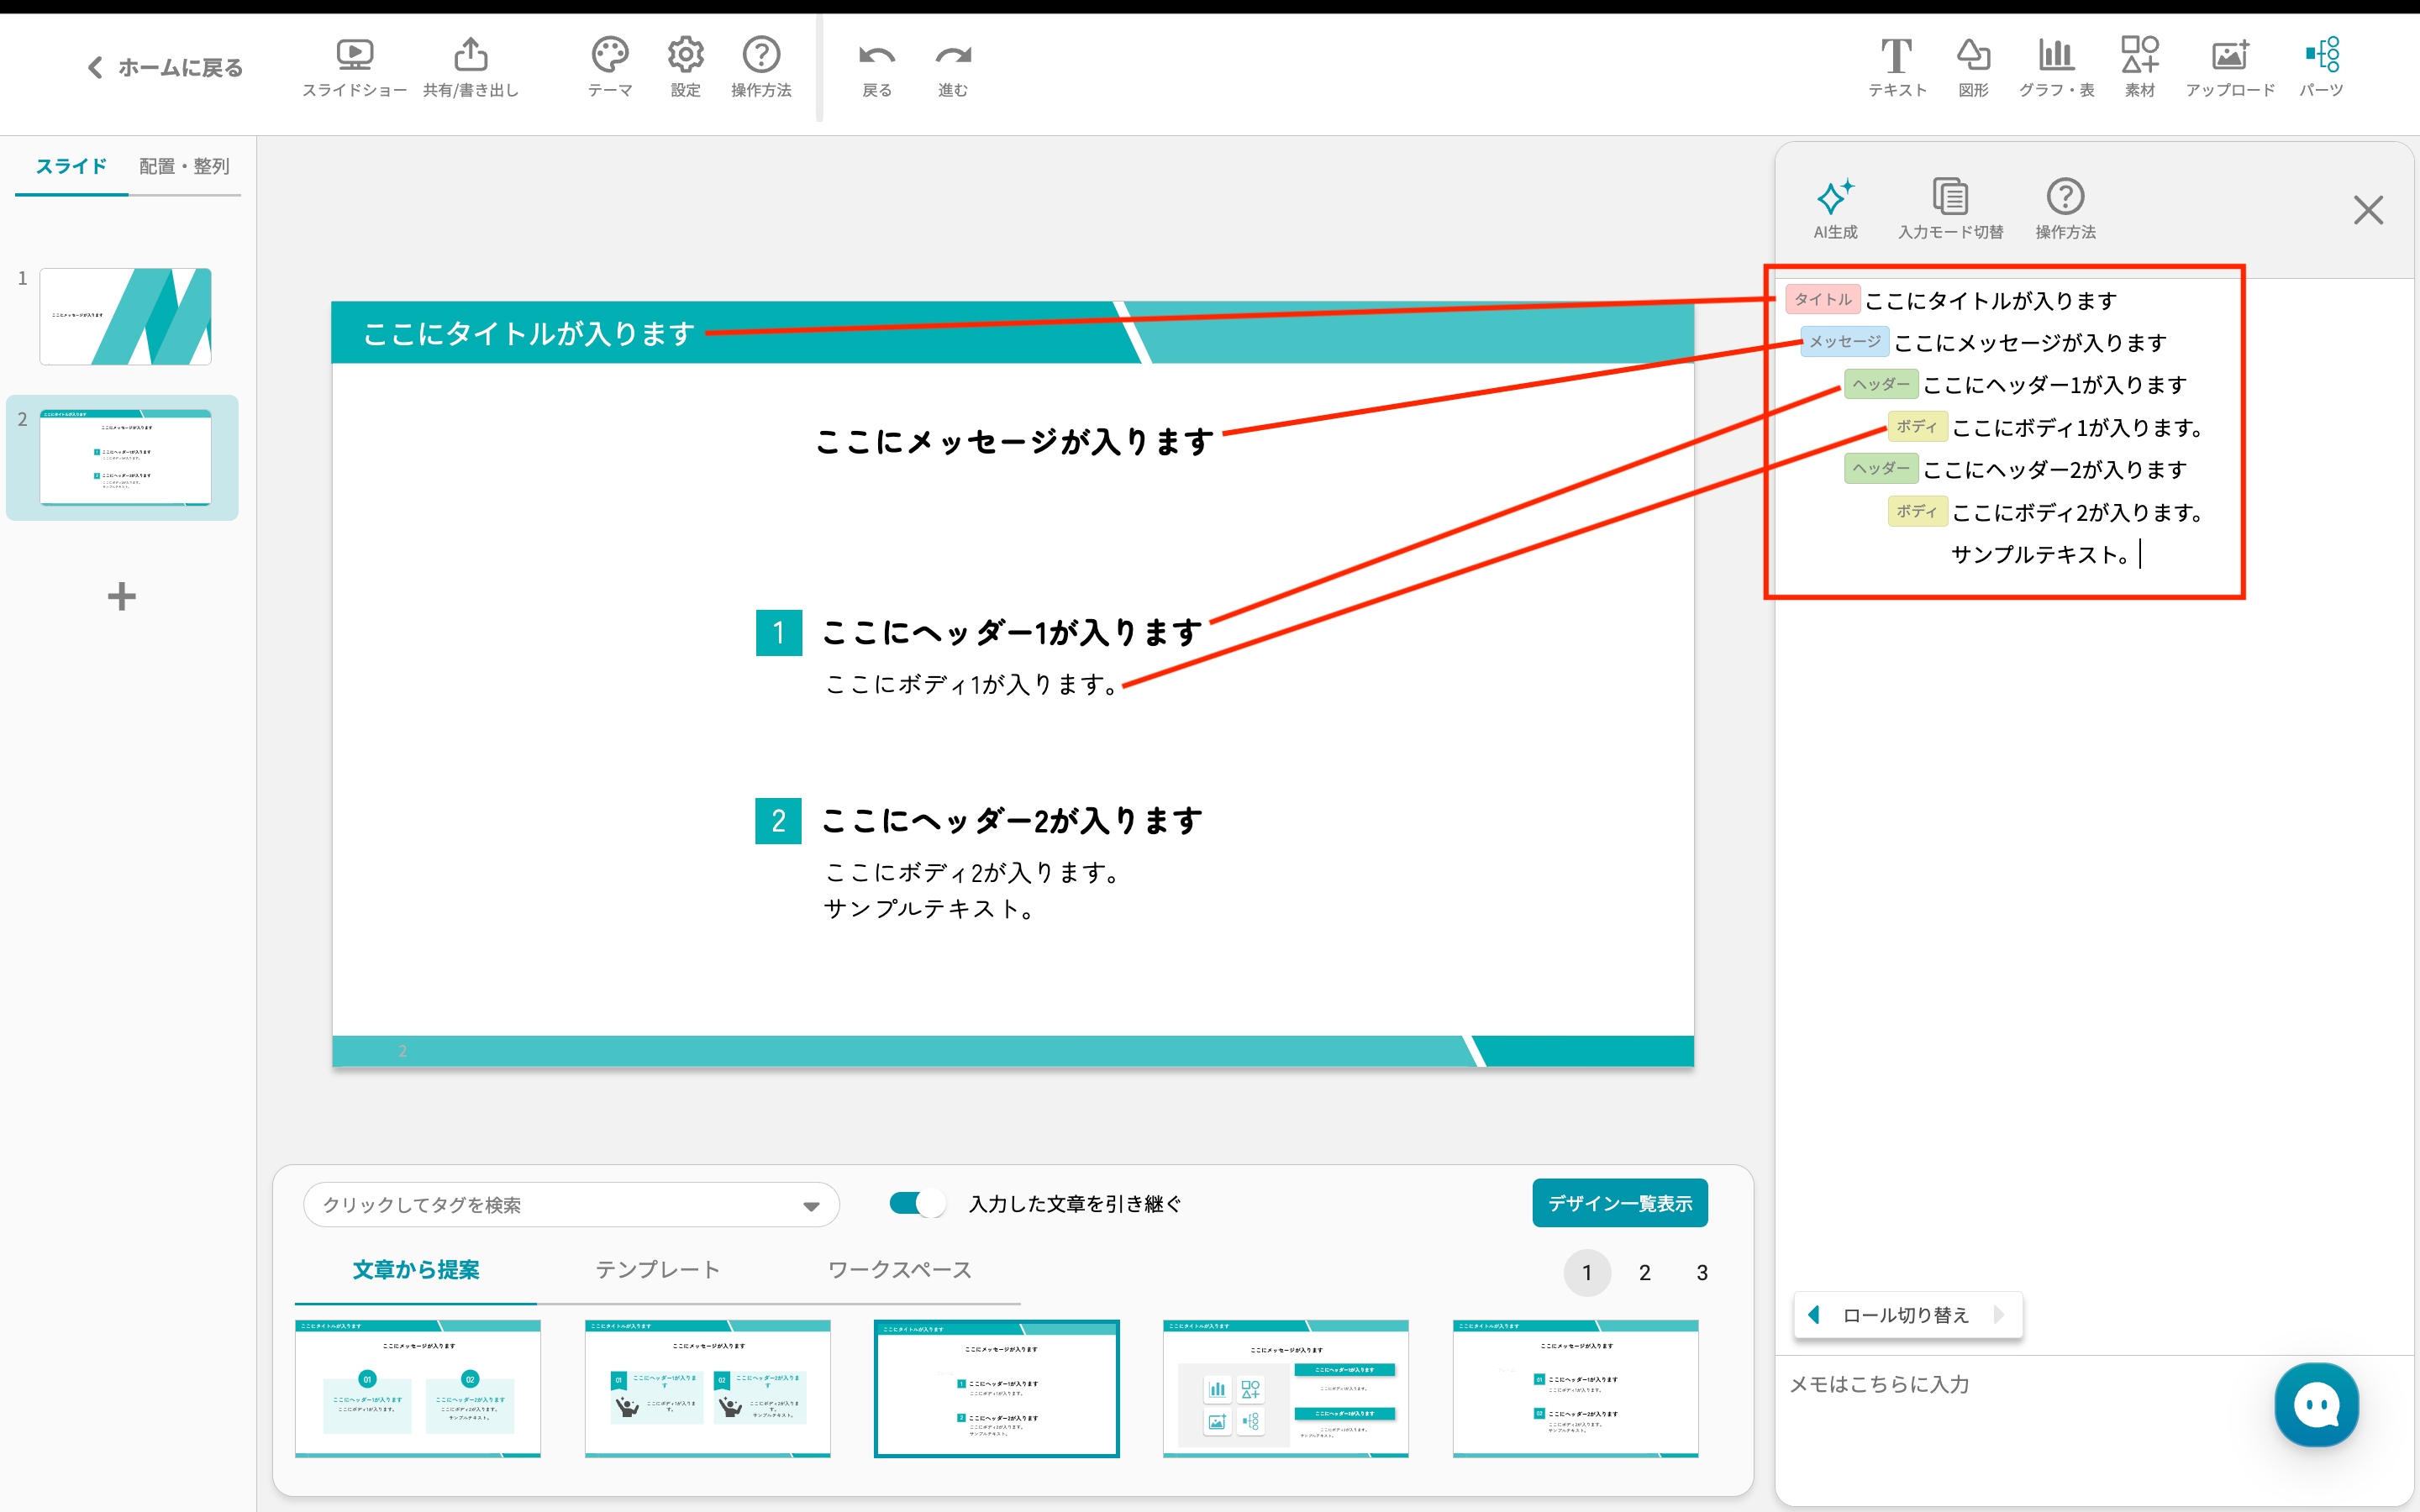Click the left arrow of ロール切り替え
This screenshot has height=1512, width=2420.
(1814, 1314)
